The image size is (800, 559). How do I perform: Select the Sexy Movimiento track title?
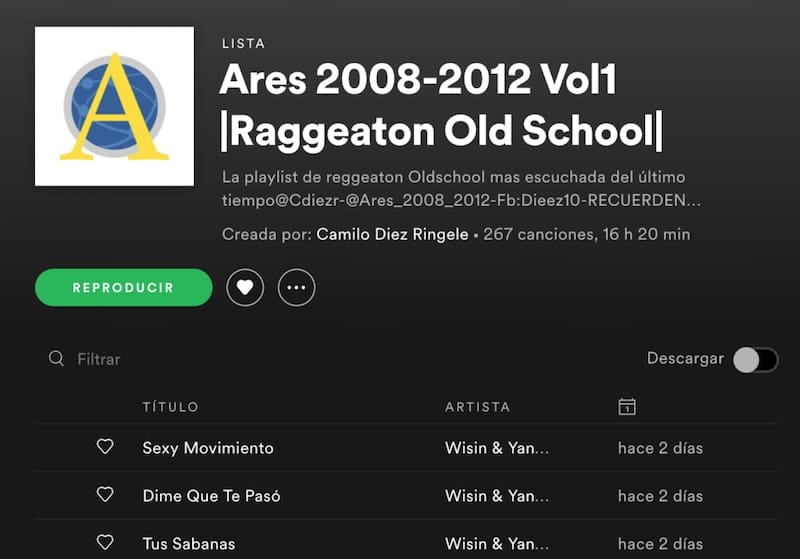(208, 448)
